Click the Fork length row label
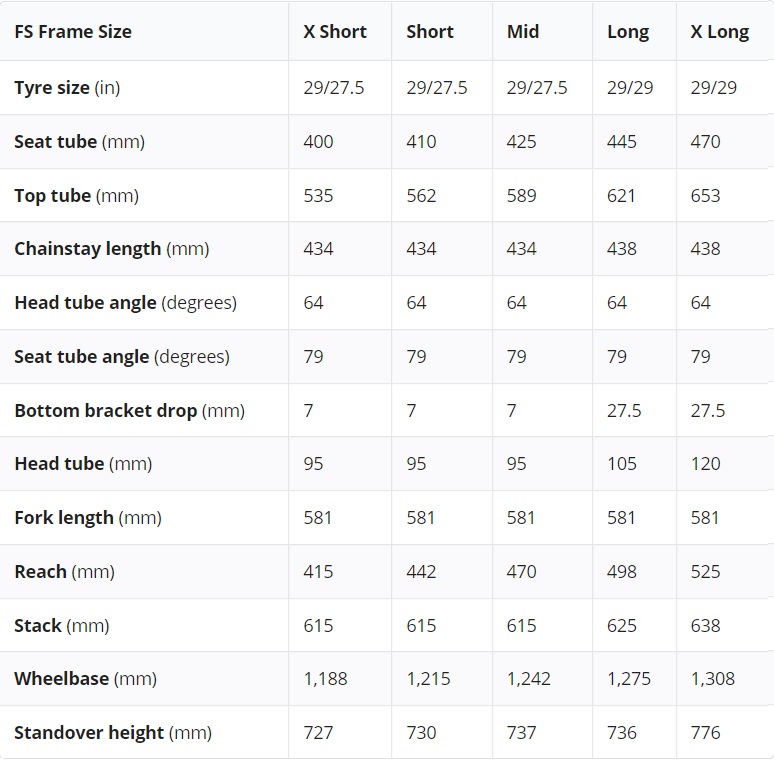The width and height of the screenshot is (774, 761). coord(87,518)
